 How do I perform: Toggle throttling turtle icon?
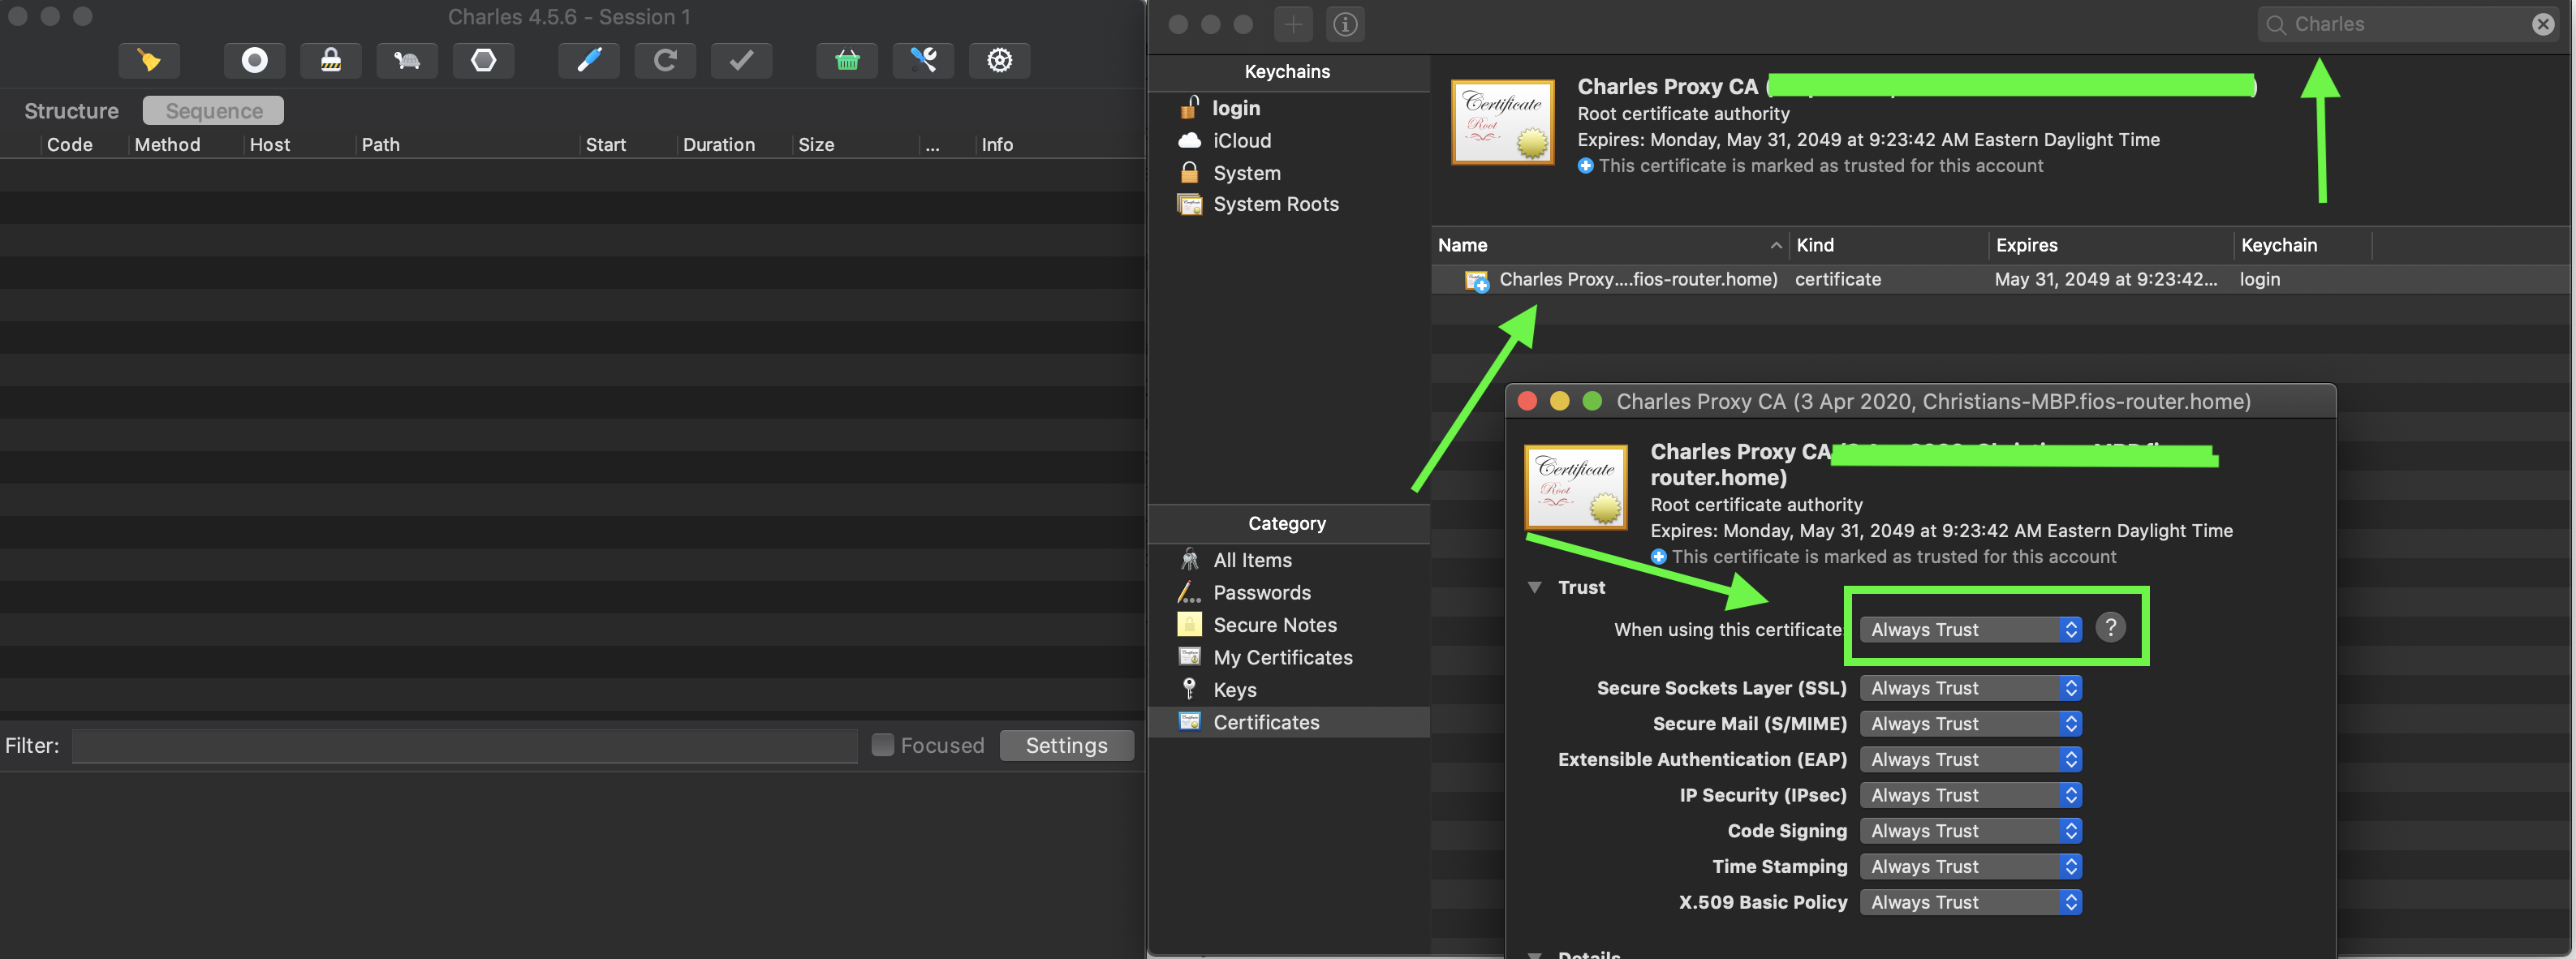click(407, 60)
